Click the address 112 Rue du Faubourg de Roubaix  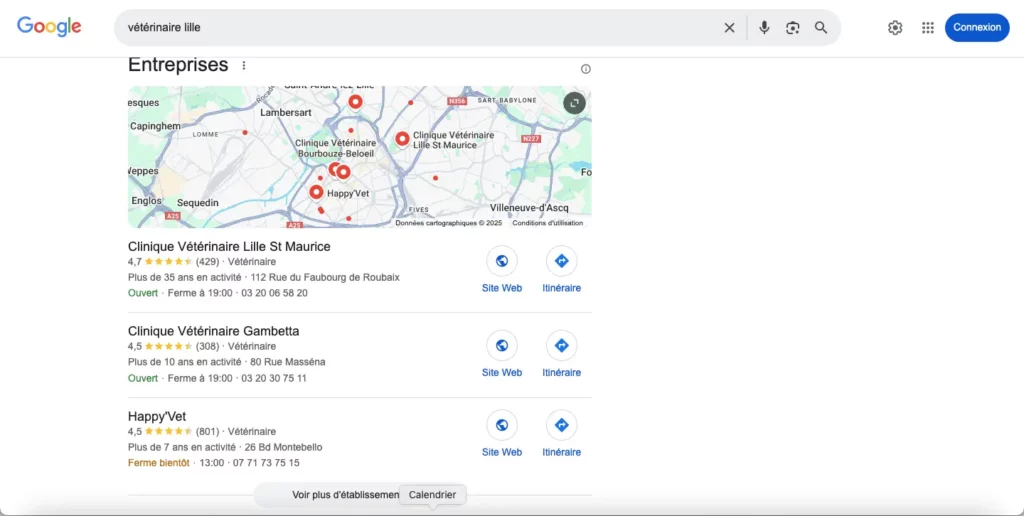click(x=325, y=278)
